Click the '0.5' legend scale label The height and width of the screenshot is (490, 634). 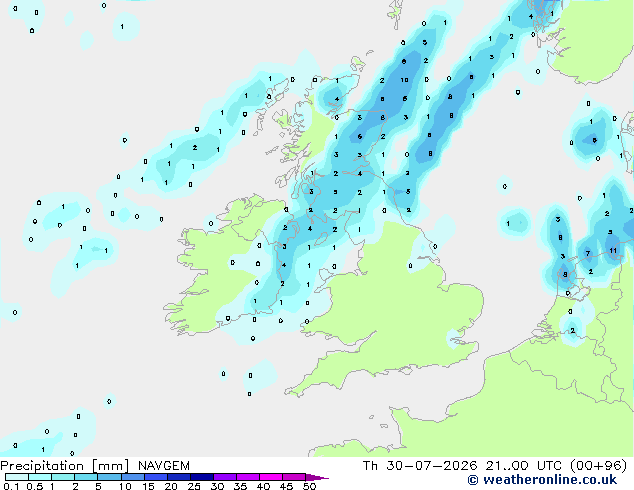tap(34, 486)
